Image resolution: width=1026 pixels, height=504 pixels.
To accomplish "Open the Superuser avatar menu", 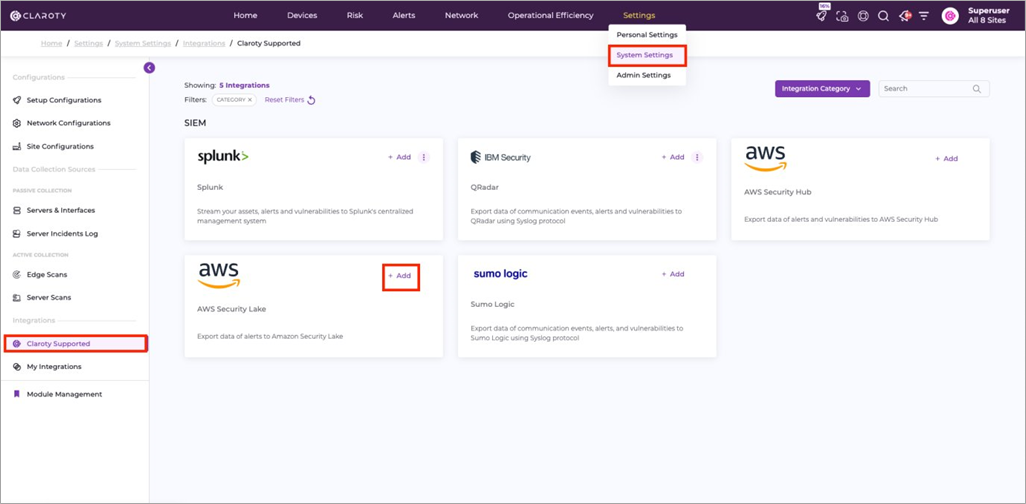I will click(950, 16).
